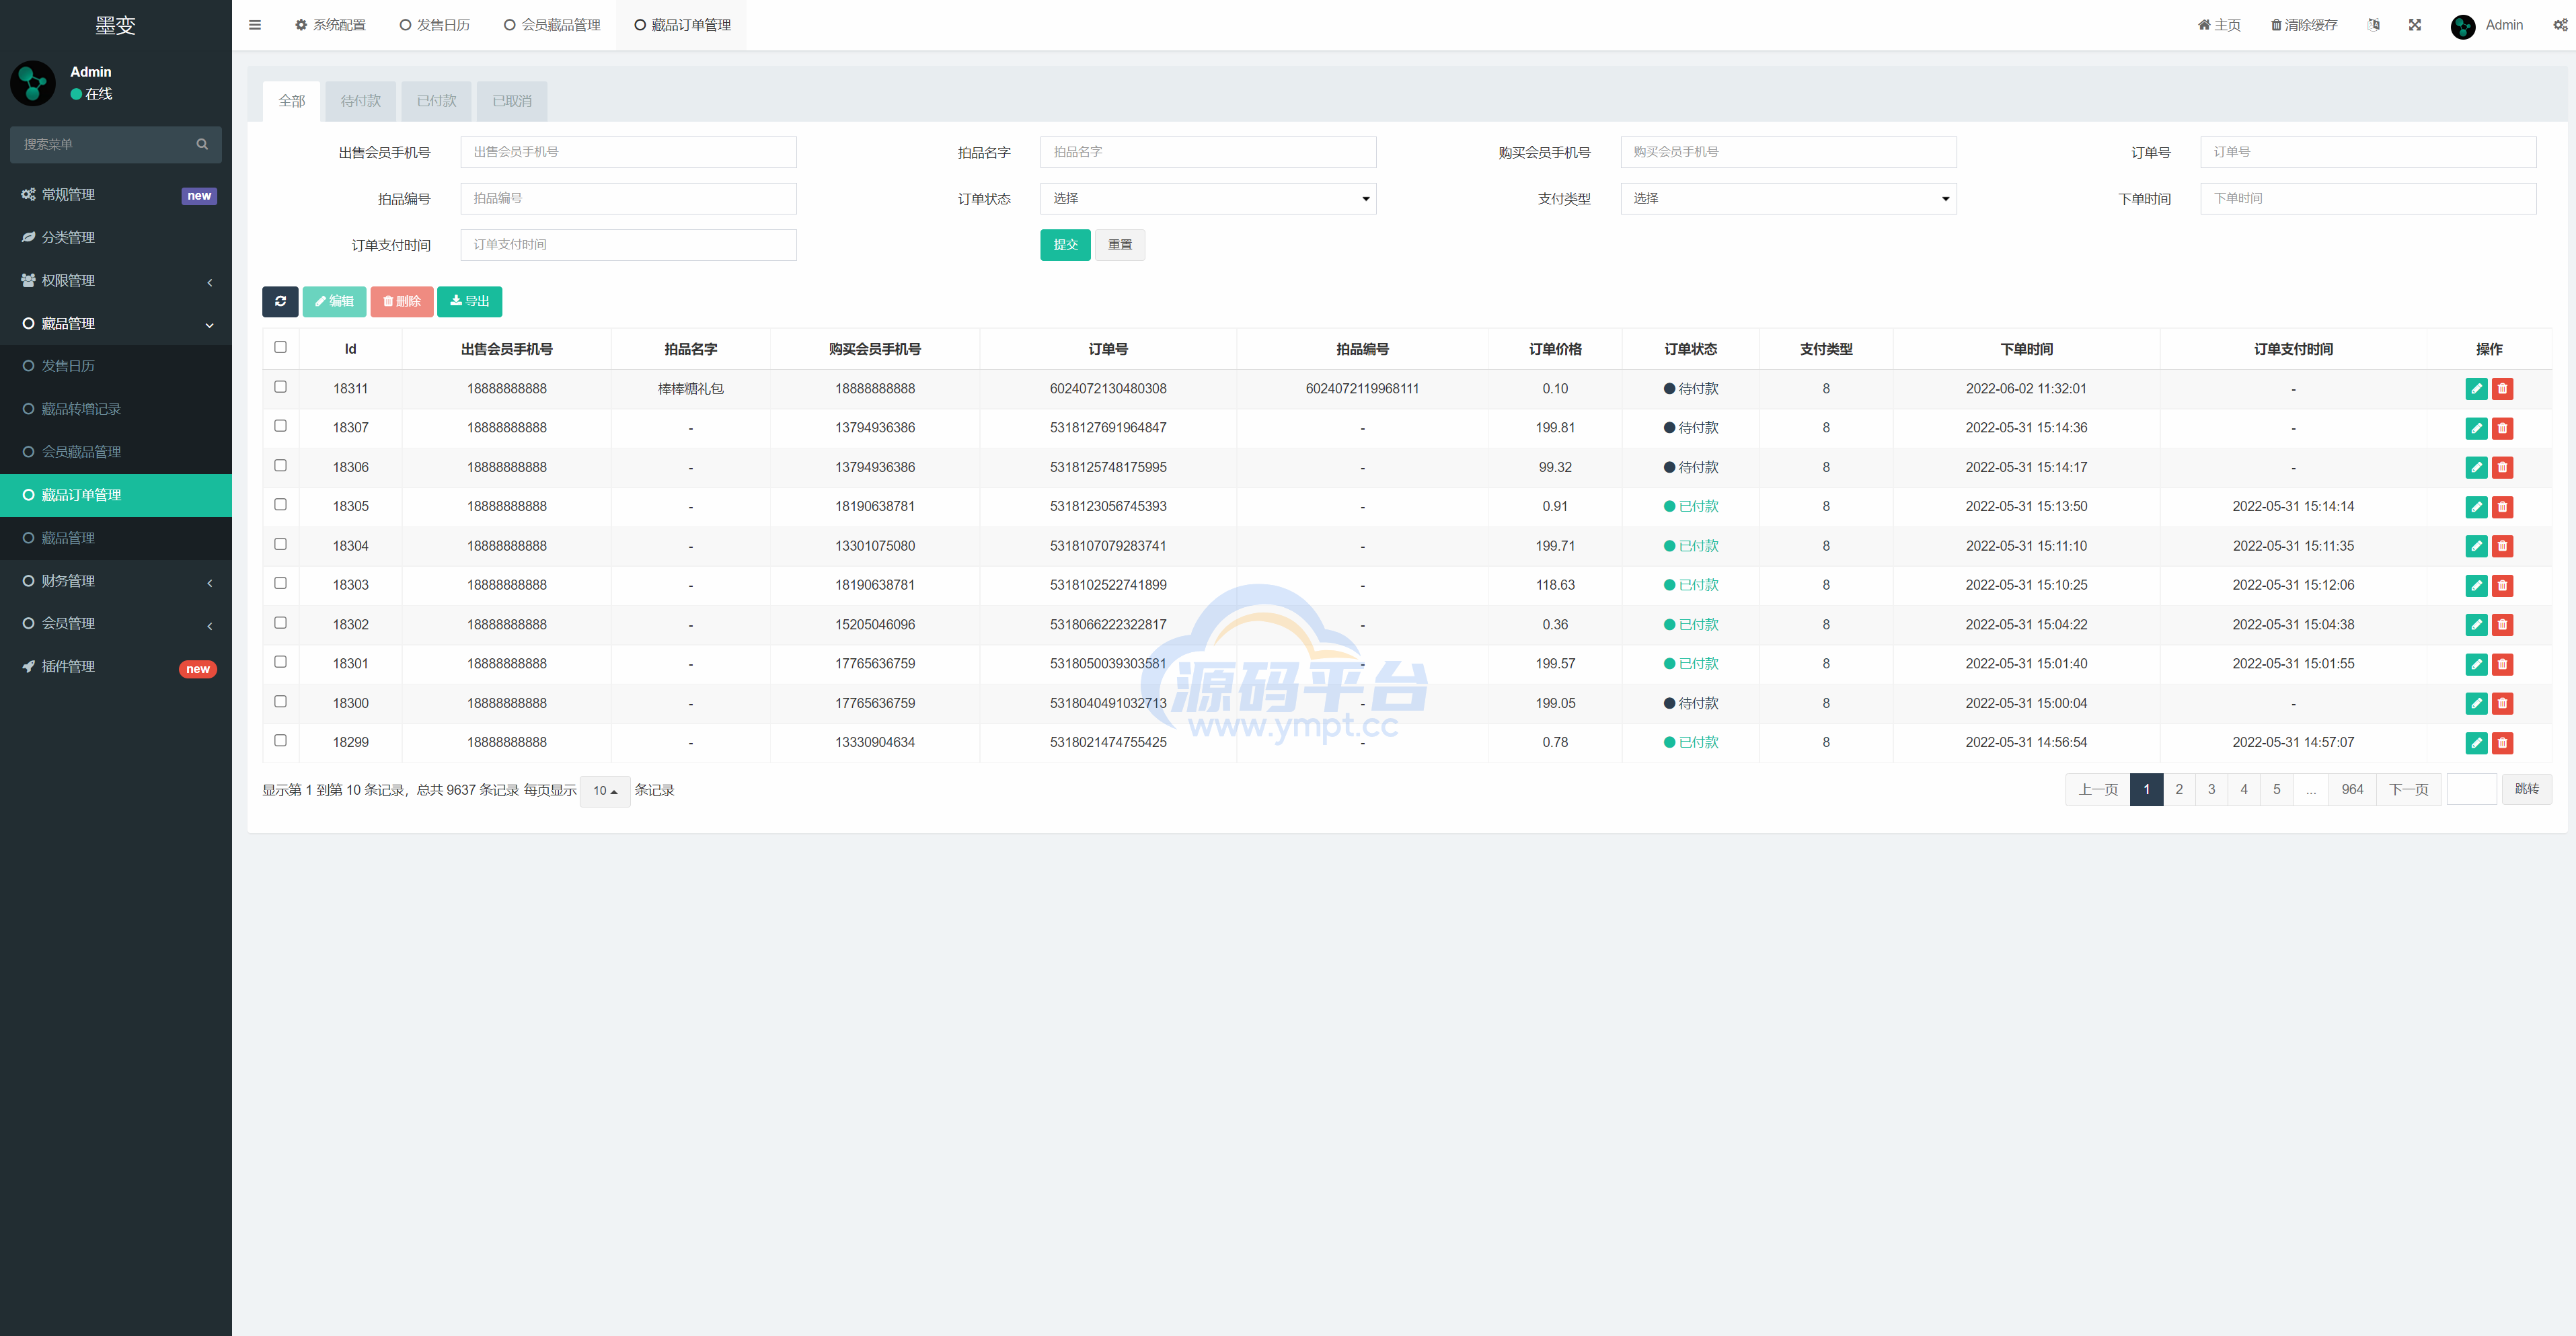Screen dimensions: 2576x1336
Task: Tick the checkbox for order 18305
Action: click(x=280, y=505)
